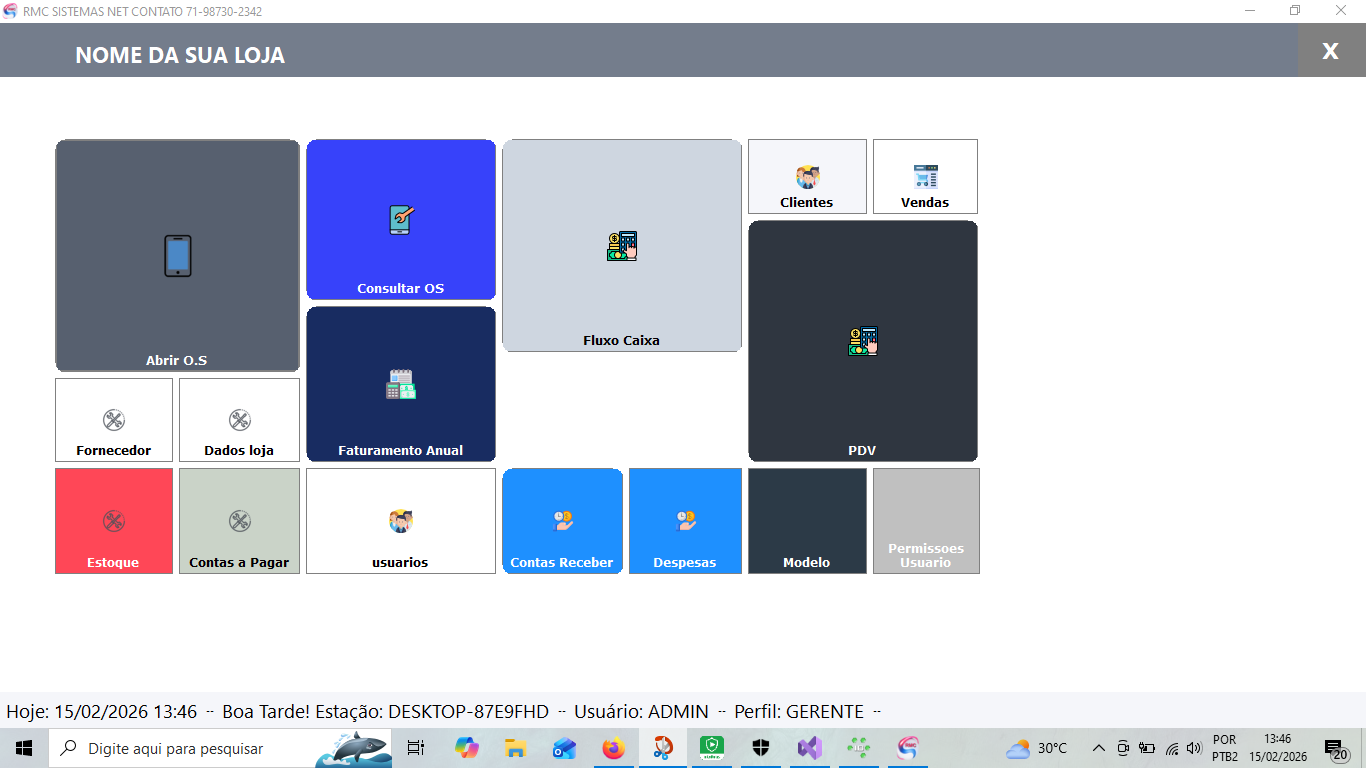Viewport: 1366px width, 768px height.
Task: Open the Vendas tile
Action: (x=925, y=177)
